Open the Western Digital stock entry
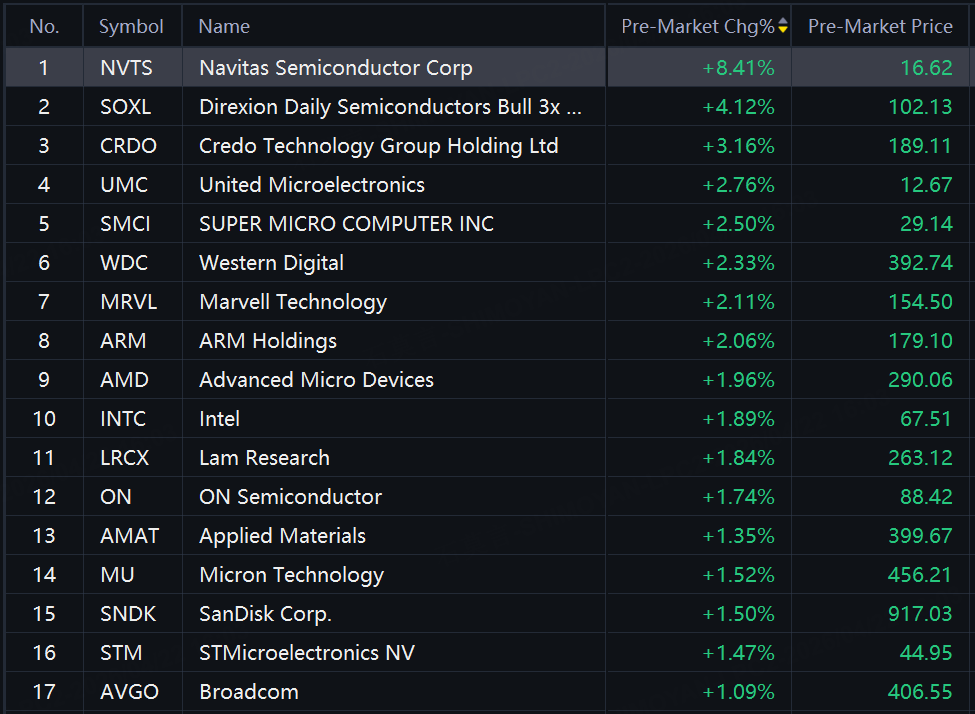 (271, 263)
